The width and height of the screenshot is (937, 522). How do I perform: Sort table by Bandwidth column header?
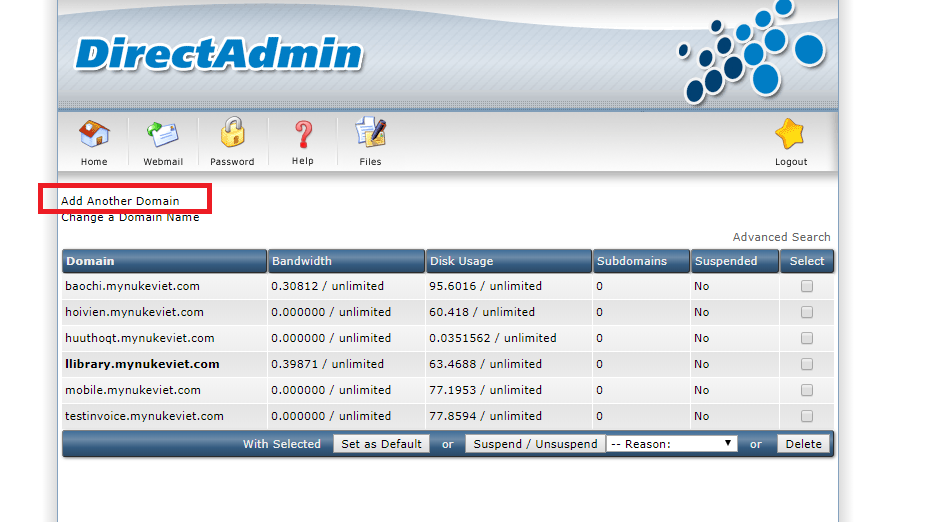pos(301,261)
